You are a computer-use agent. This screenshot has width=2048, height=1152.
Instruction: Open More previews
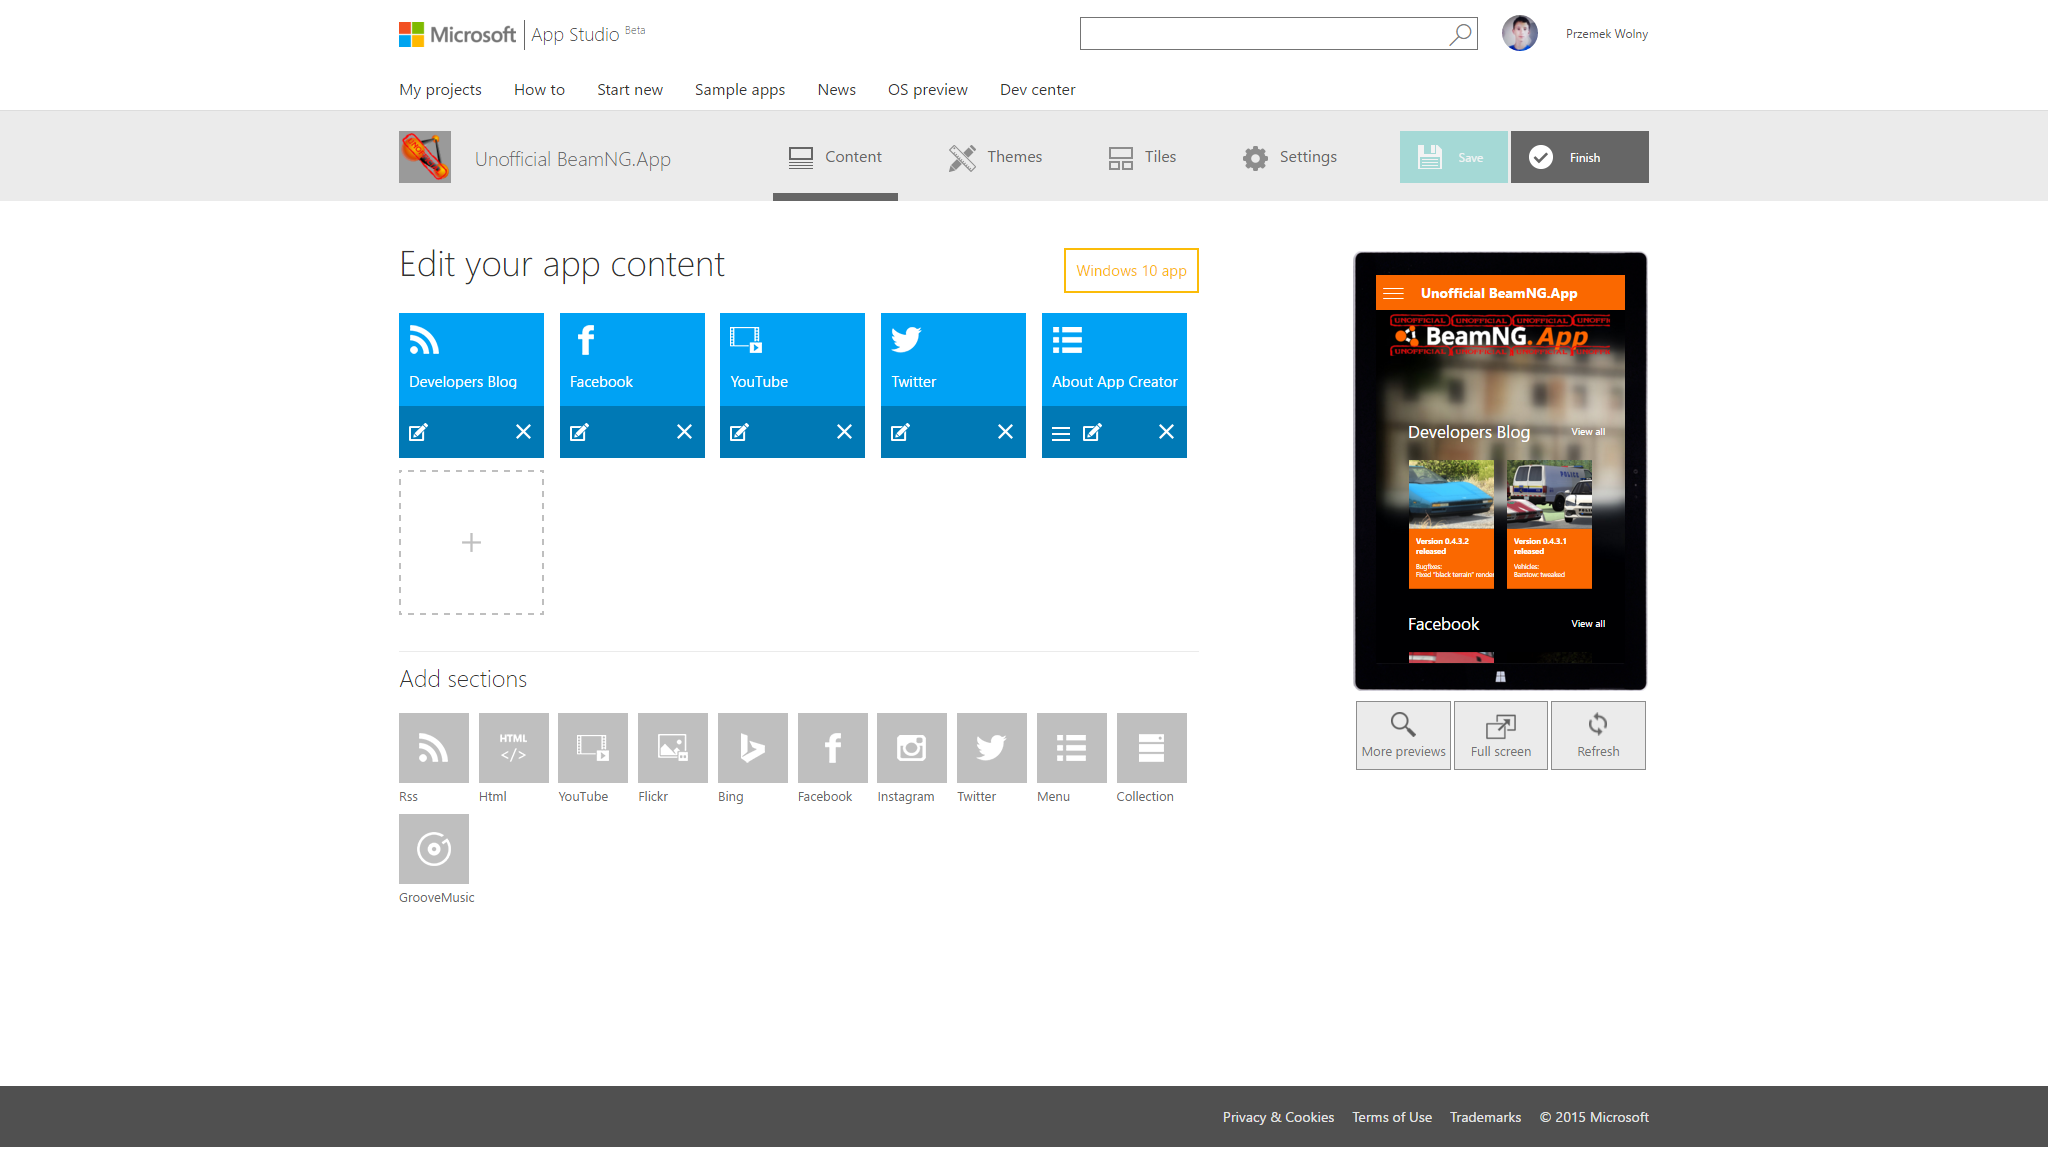1403,735
